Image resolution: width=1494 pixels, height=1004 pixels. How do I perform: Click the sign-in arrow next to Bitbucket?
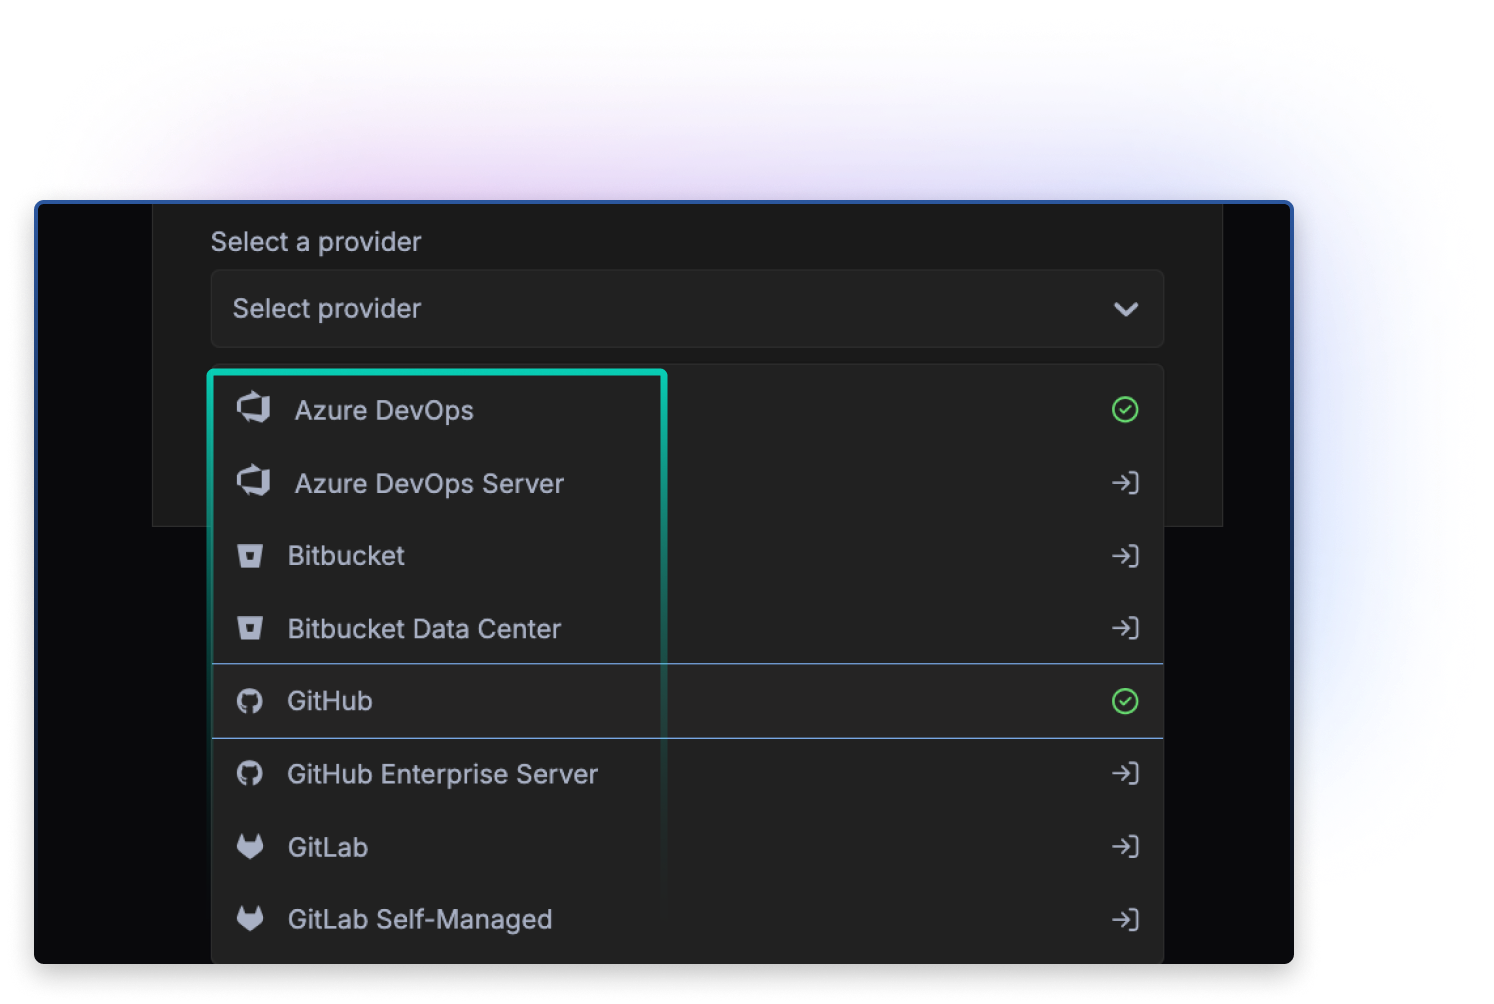(x=1125, y=555)
